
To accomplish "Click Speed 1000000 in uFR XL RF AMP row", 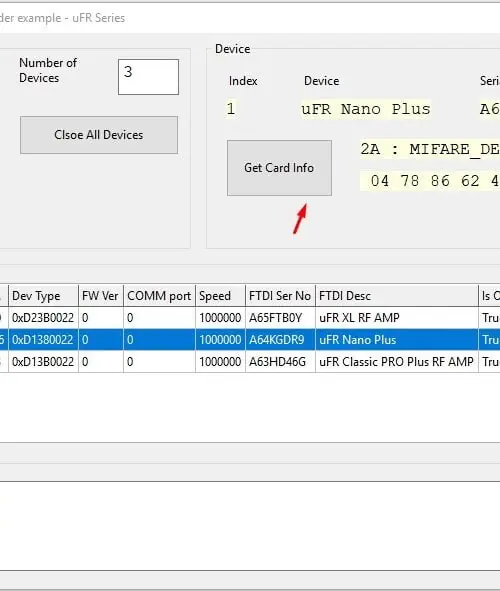I will (220, 318).
